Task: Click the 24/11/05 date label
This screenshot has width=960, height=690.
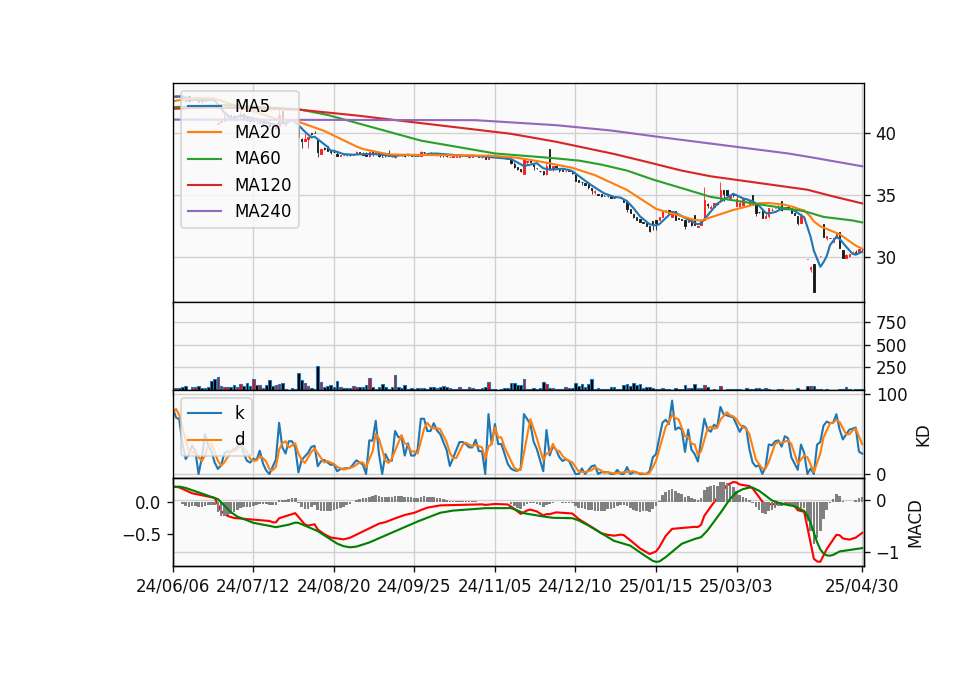Action: (x=495, y=586)
